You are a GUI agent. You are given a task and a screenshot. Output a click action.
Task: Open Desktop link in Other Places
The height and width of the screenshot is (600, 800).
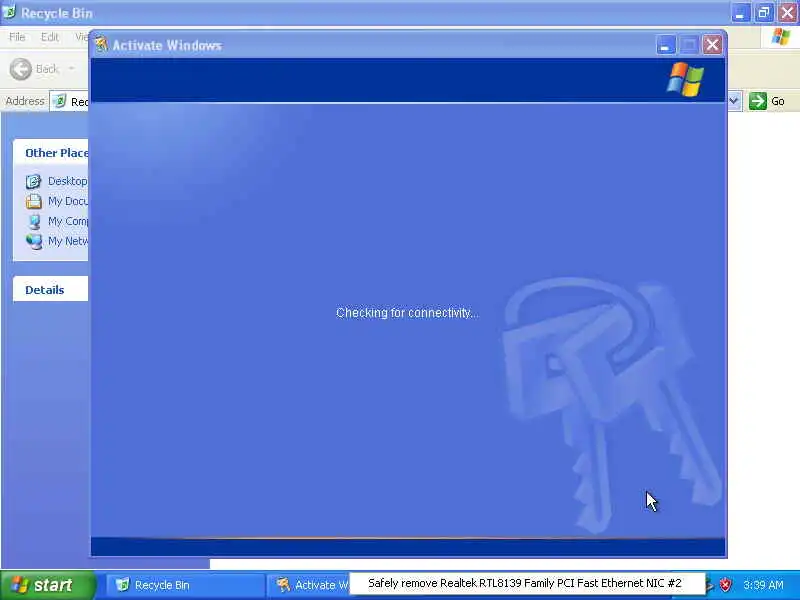pos(67,181)
